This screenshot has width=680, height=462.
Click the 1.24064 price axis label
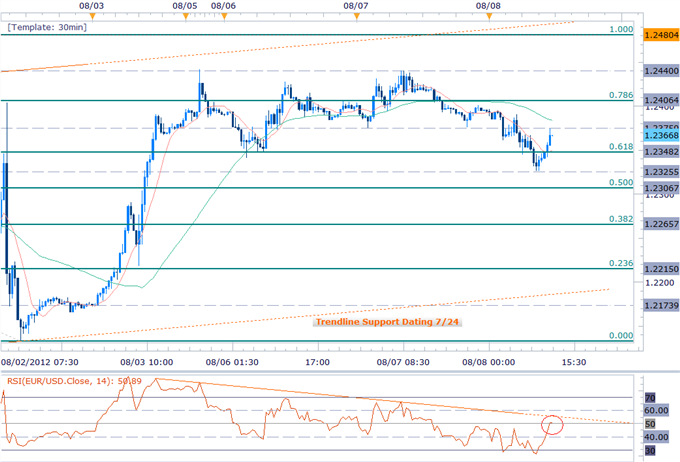(657, 100)
